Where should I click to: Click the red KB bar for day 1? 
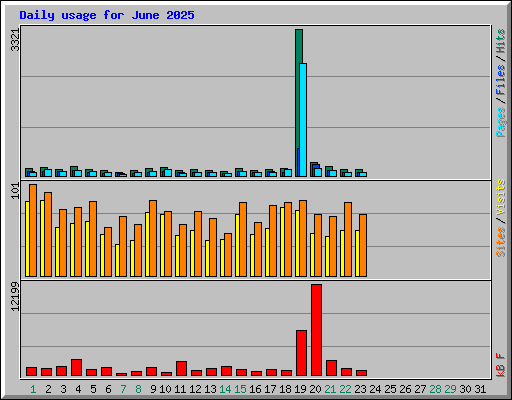point(31,371)
